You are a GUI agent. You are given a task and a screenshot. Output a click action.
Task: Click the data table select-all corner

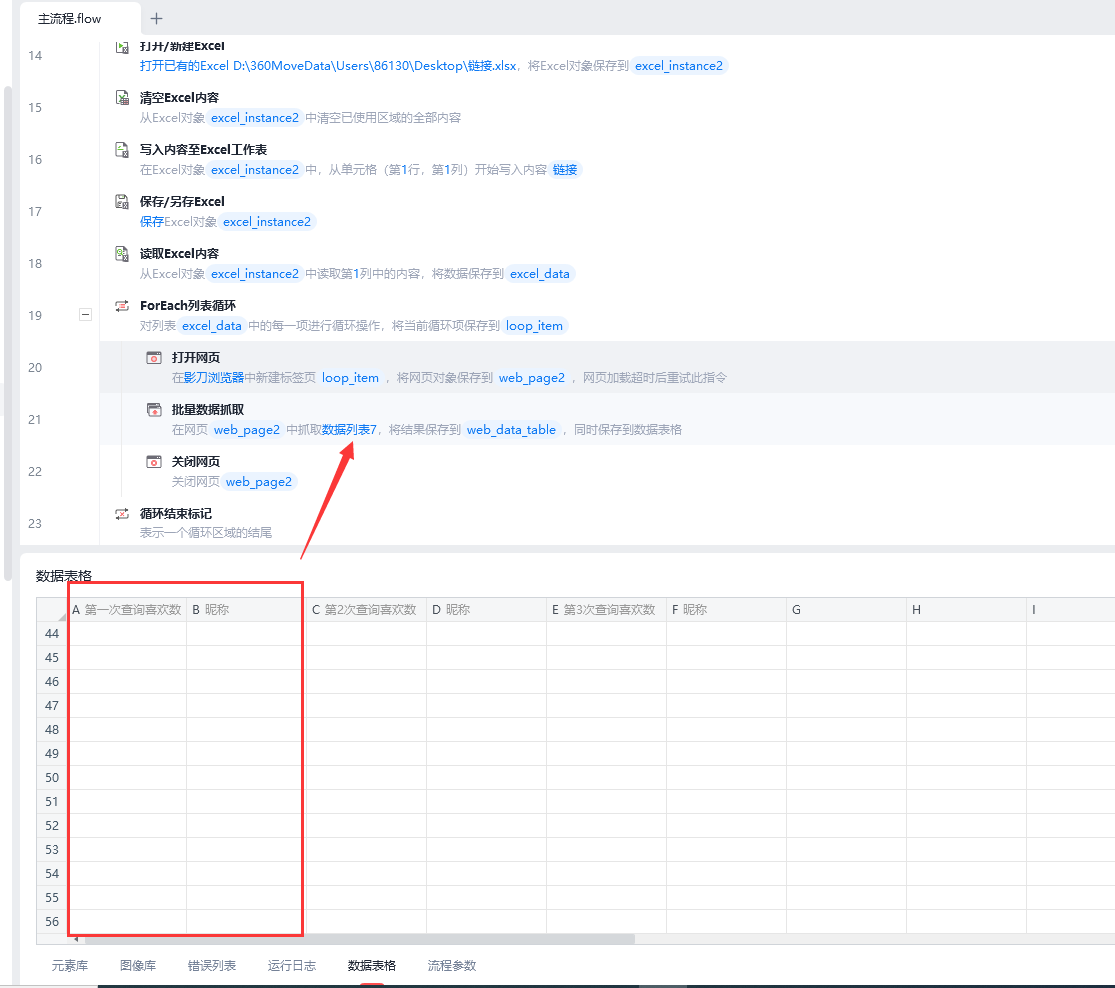pyautogui.click(x=52, y=610)
